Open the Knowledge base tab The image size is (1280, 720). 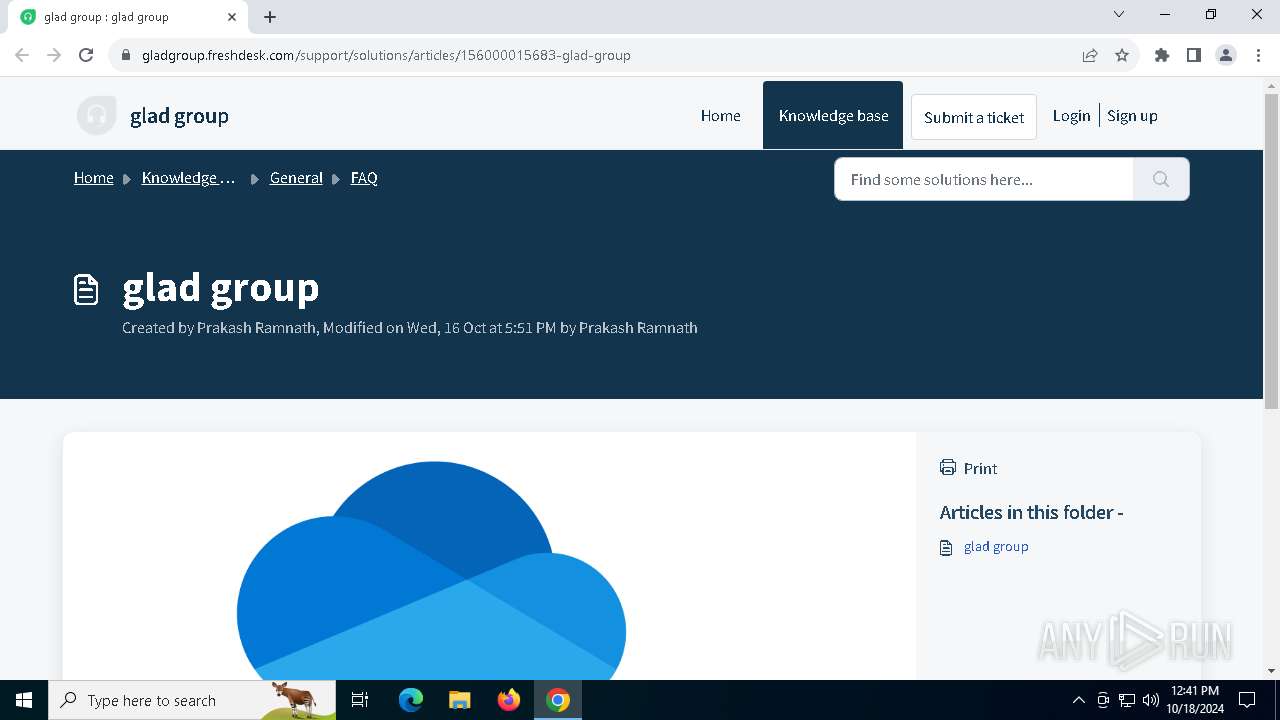tap(833, 115)
